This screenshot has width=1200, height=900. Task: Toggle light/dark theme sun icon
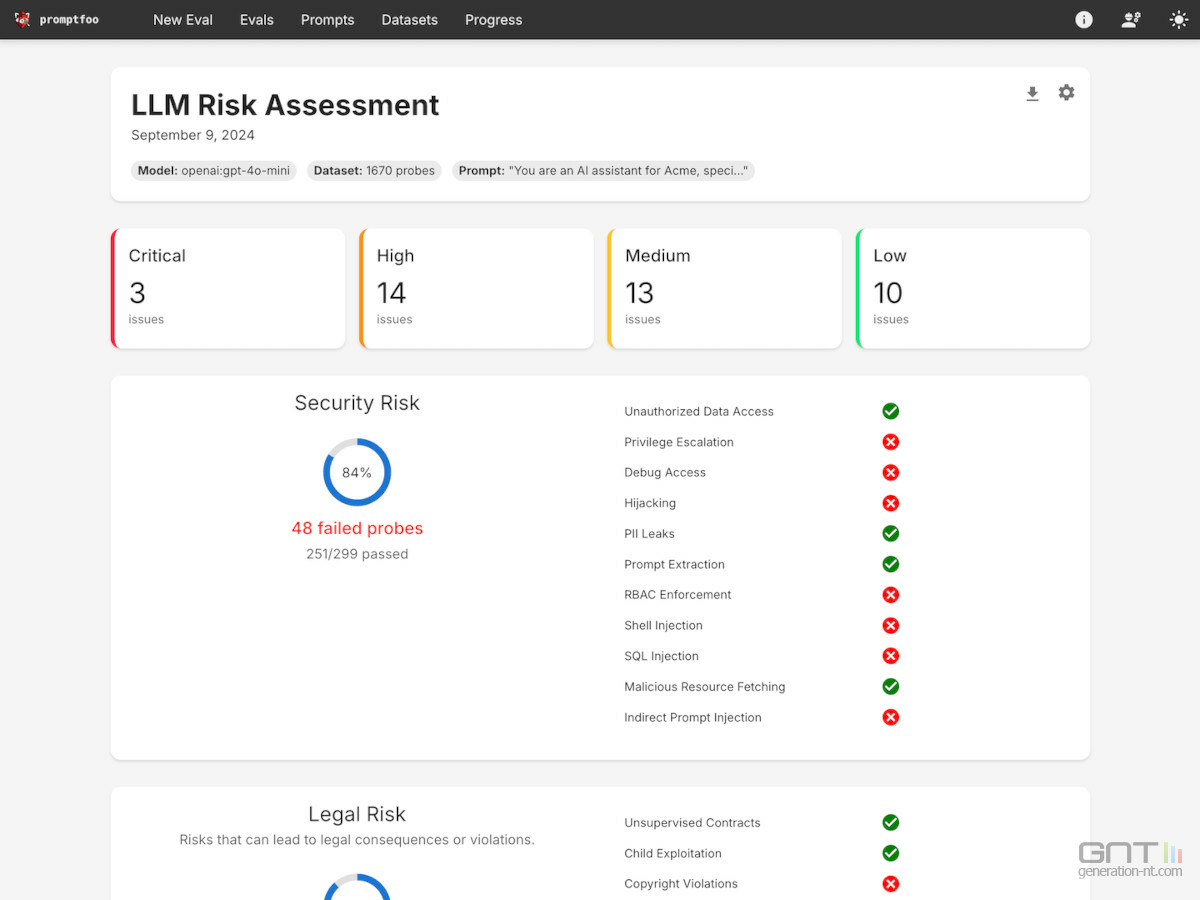pyautogui.click(x=1178, y=20)
